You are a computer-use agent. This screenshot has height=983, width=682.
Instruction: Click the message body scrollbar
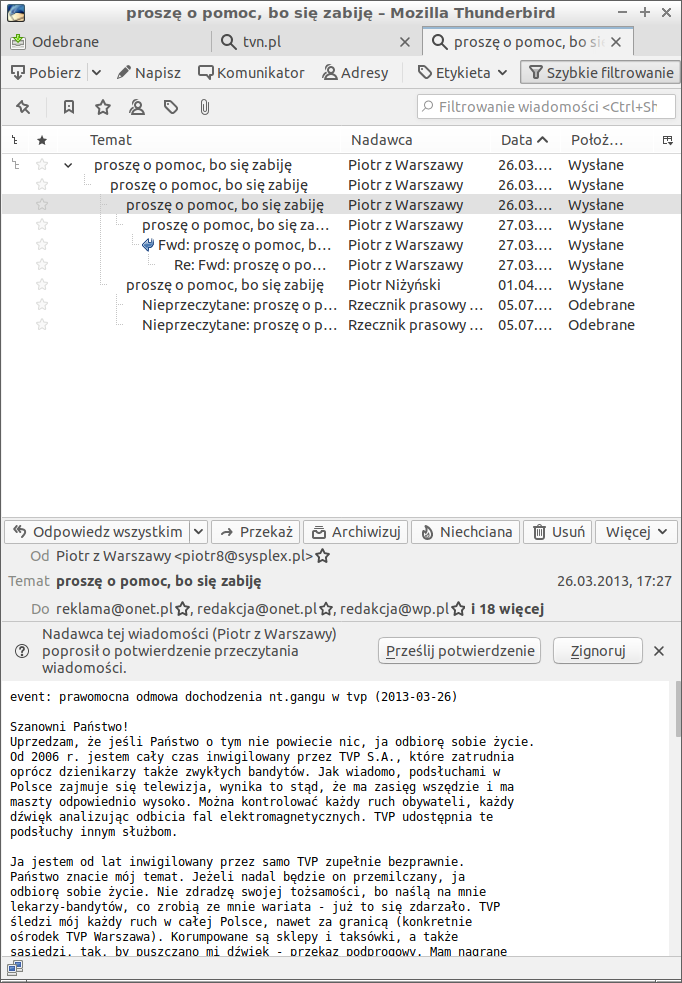(x=677, y=709)
